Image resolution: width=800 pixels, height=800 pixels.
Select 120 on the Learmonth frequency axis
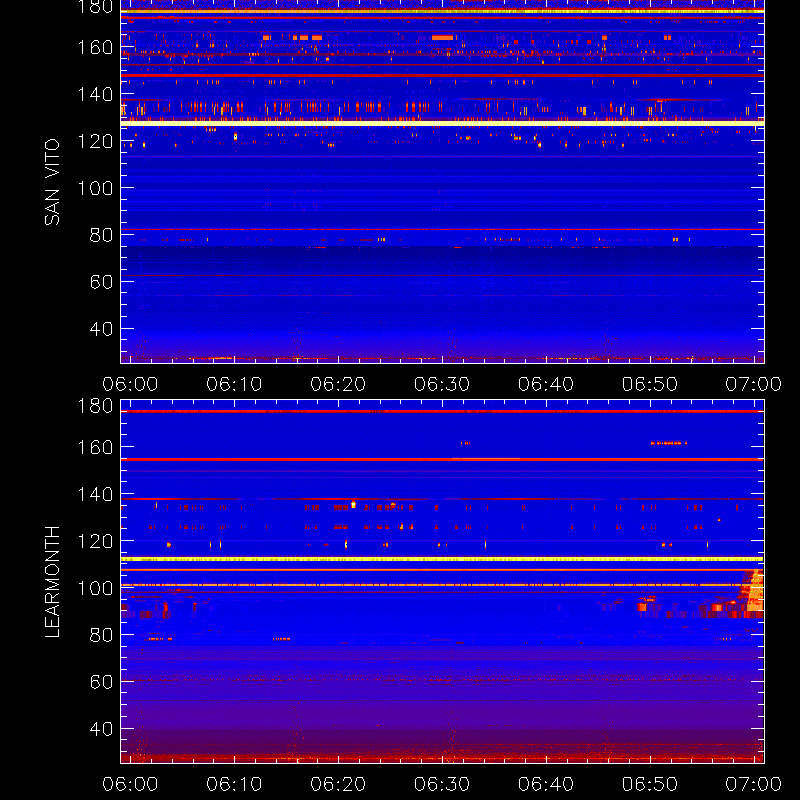[x=95, y=541]
